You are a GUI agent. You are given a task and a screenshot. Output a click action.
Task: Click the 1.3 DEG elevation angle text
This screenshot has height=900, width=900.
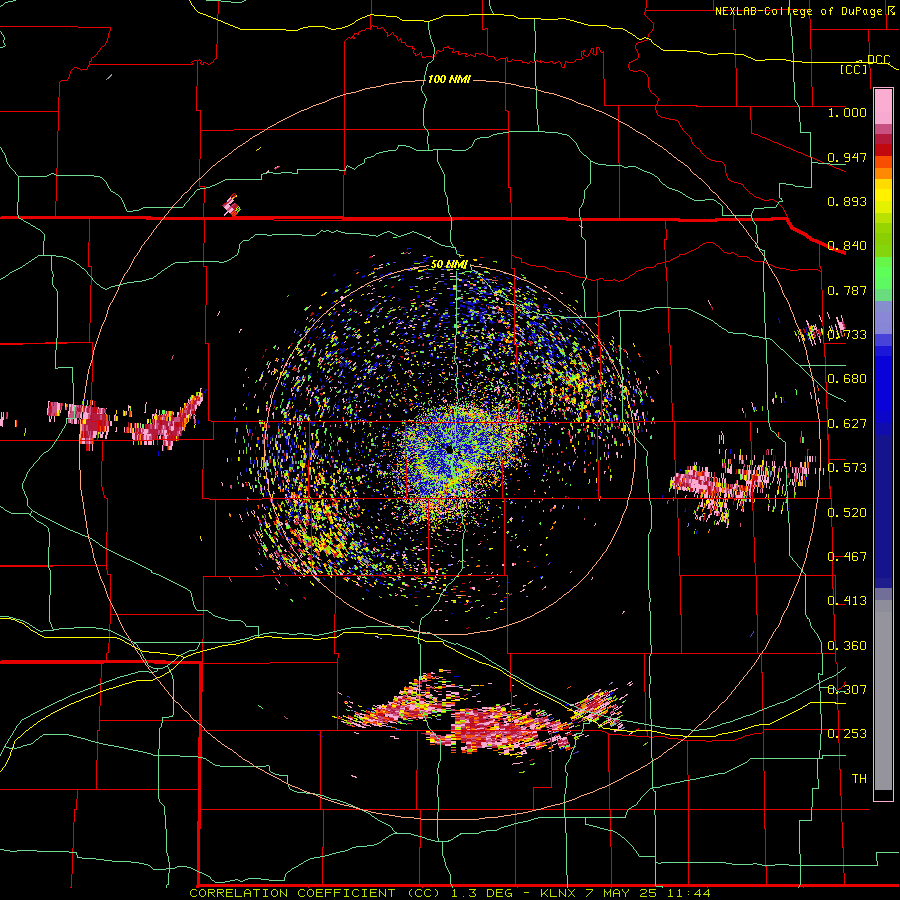click(x=481, y=893)
